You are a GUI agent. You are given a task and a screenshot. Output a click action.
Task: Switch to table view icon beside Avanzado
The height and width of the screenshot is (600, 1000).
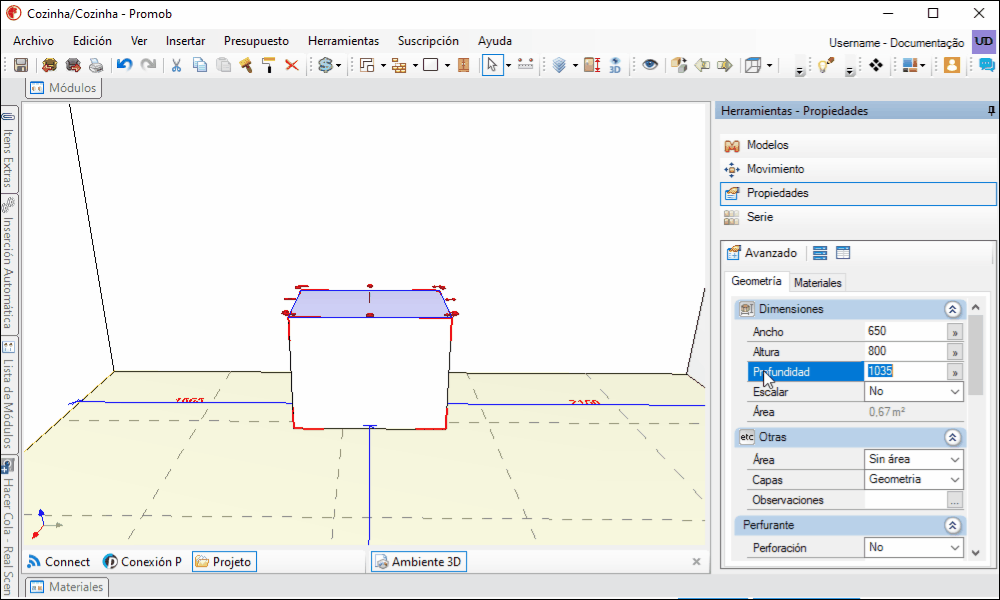point(843,253)
